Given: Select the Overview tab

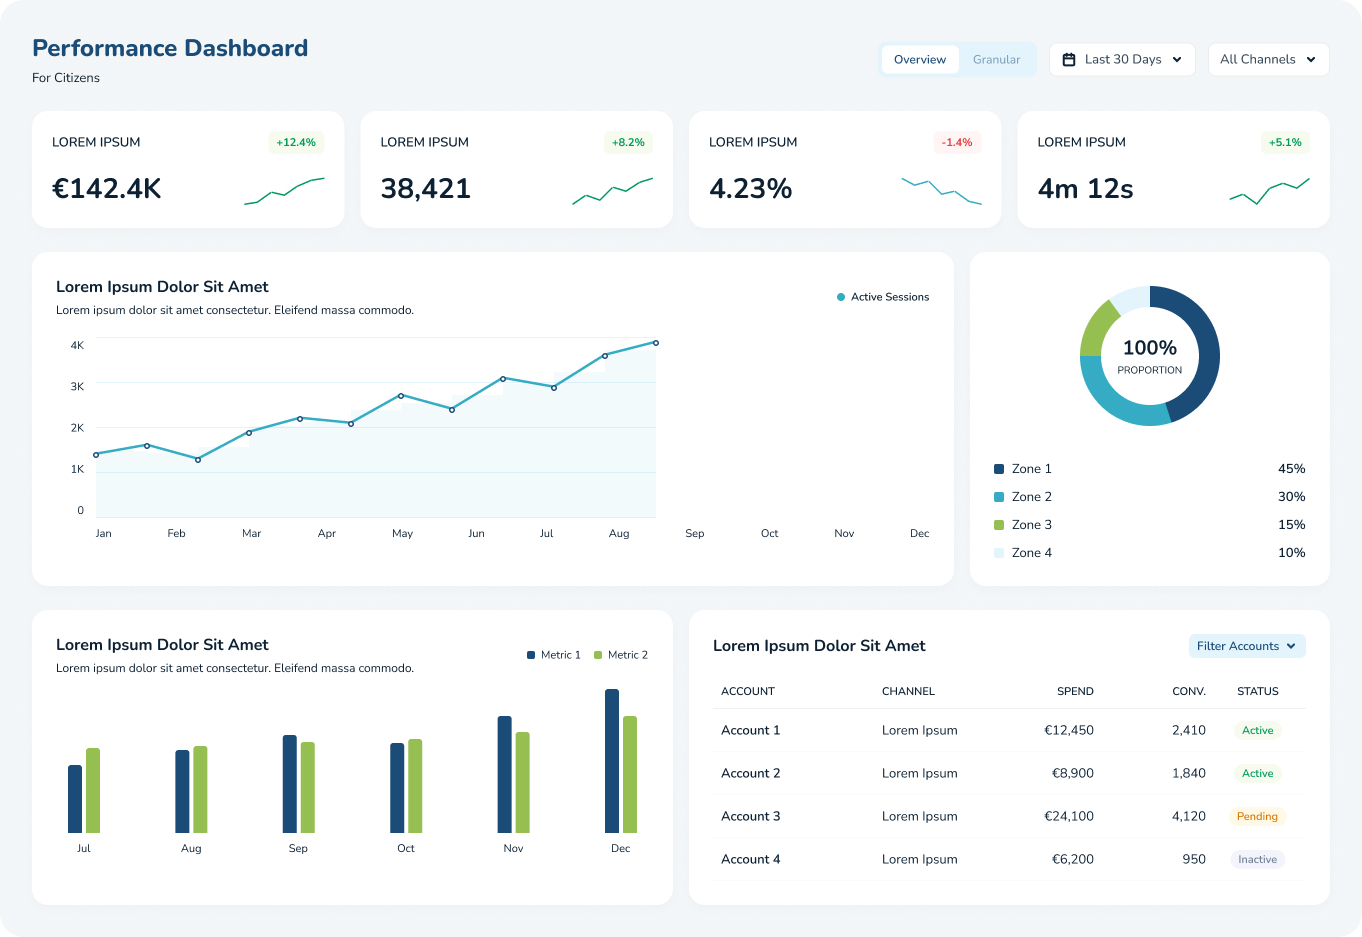Looking at the screenshot, I should tap(920, 59).
